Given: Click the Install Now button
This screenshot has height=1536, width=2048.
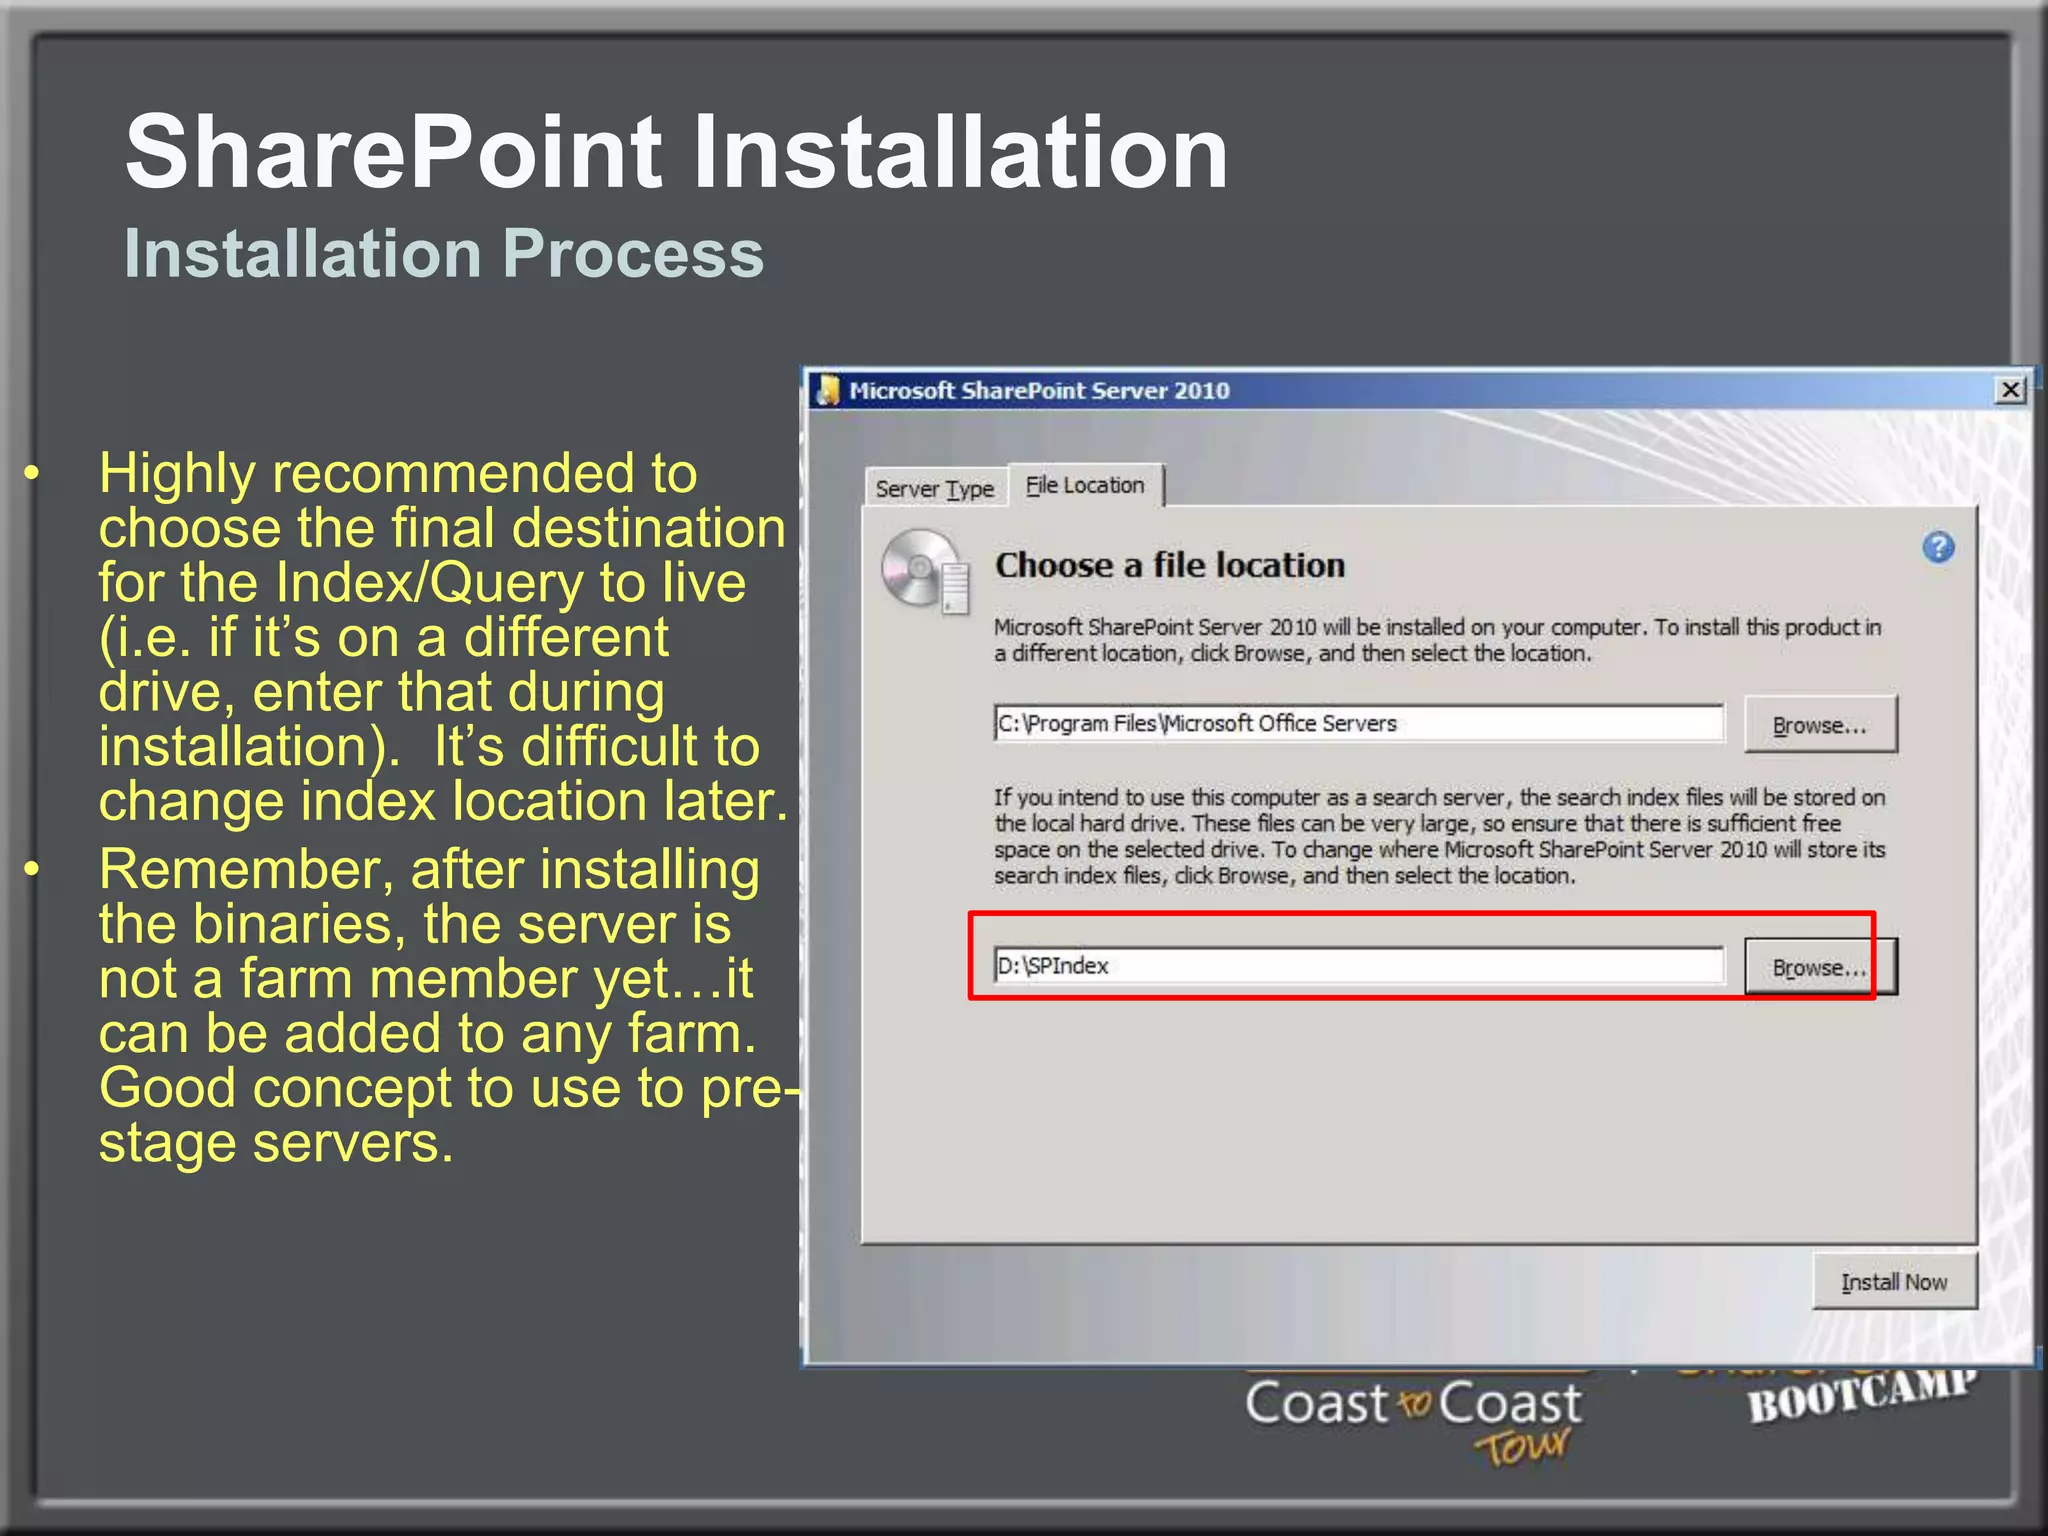Looking at the screenshot, I should click(x=1894, y=1281).
